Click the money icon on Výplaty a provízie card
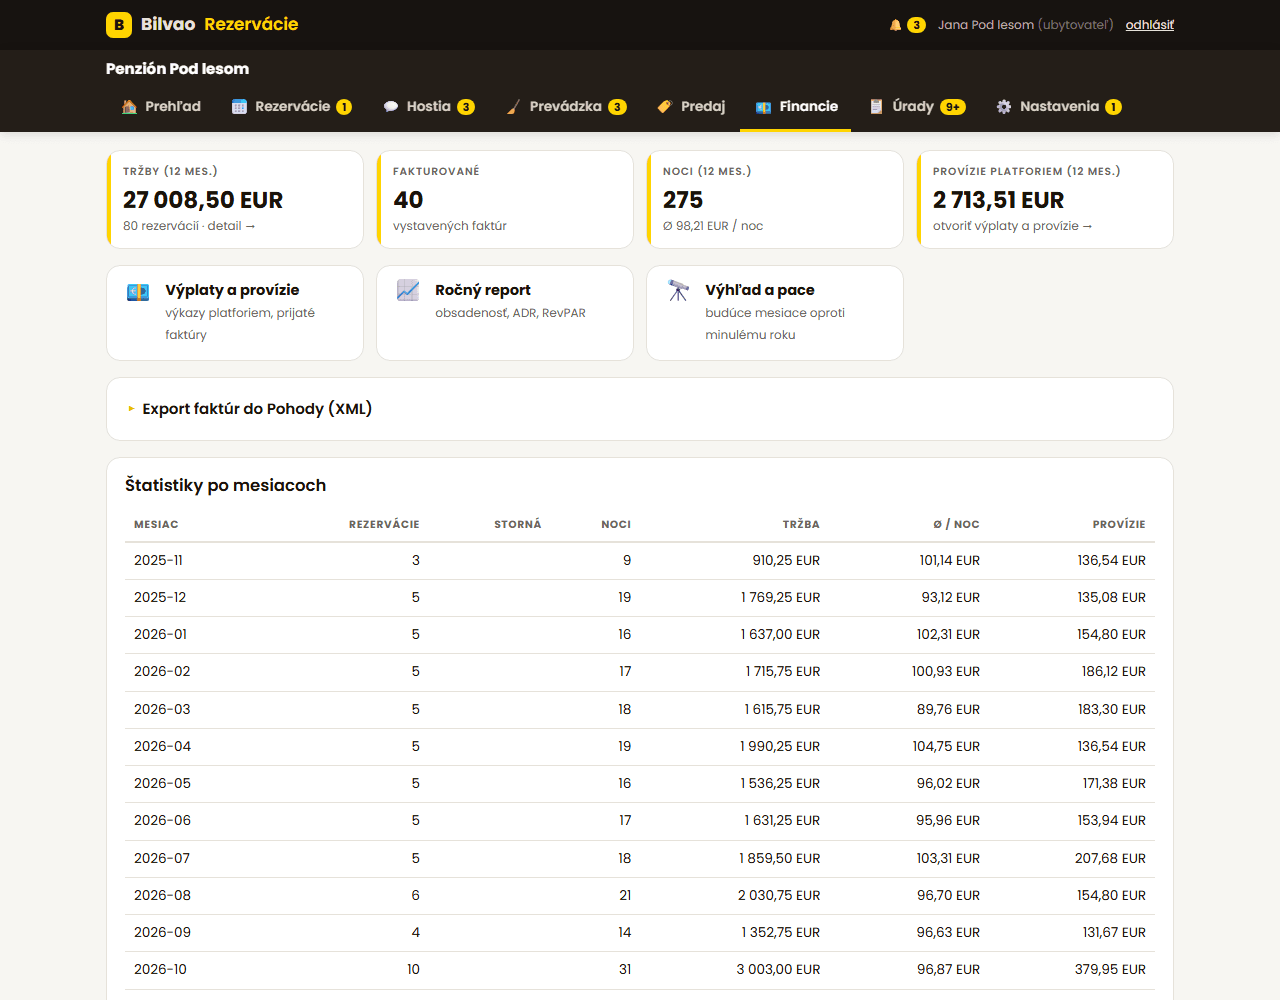The height and width of the screenshot is (1000, 1280). (138, 292)
